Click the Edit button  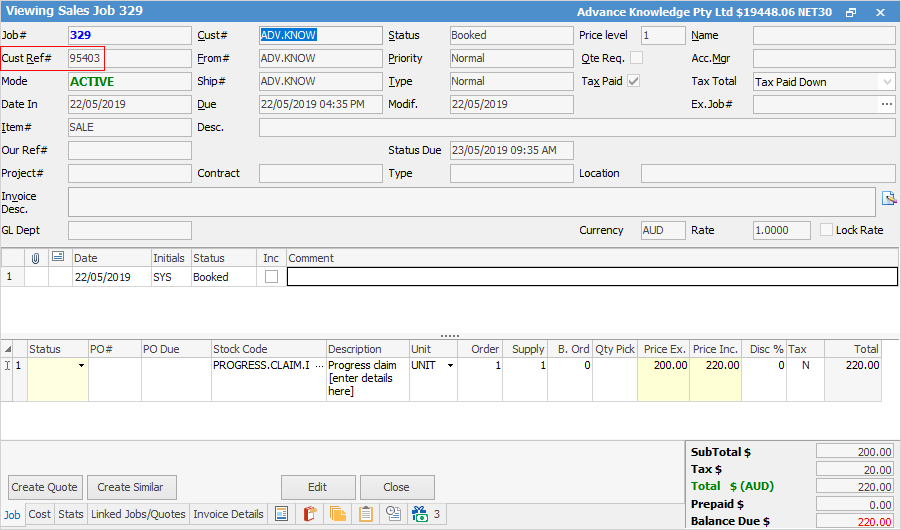[317, 487]
